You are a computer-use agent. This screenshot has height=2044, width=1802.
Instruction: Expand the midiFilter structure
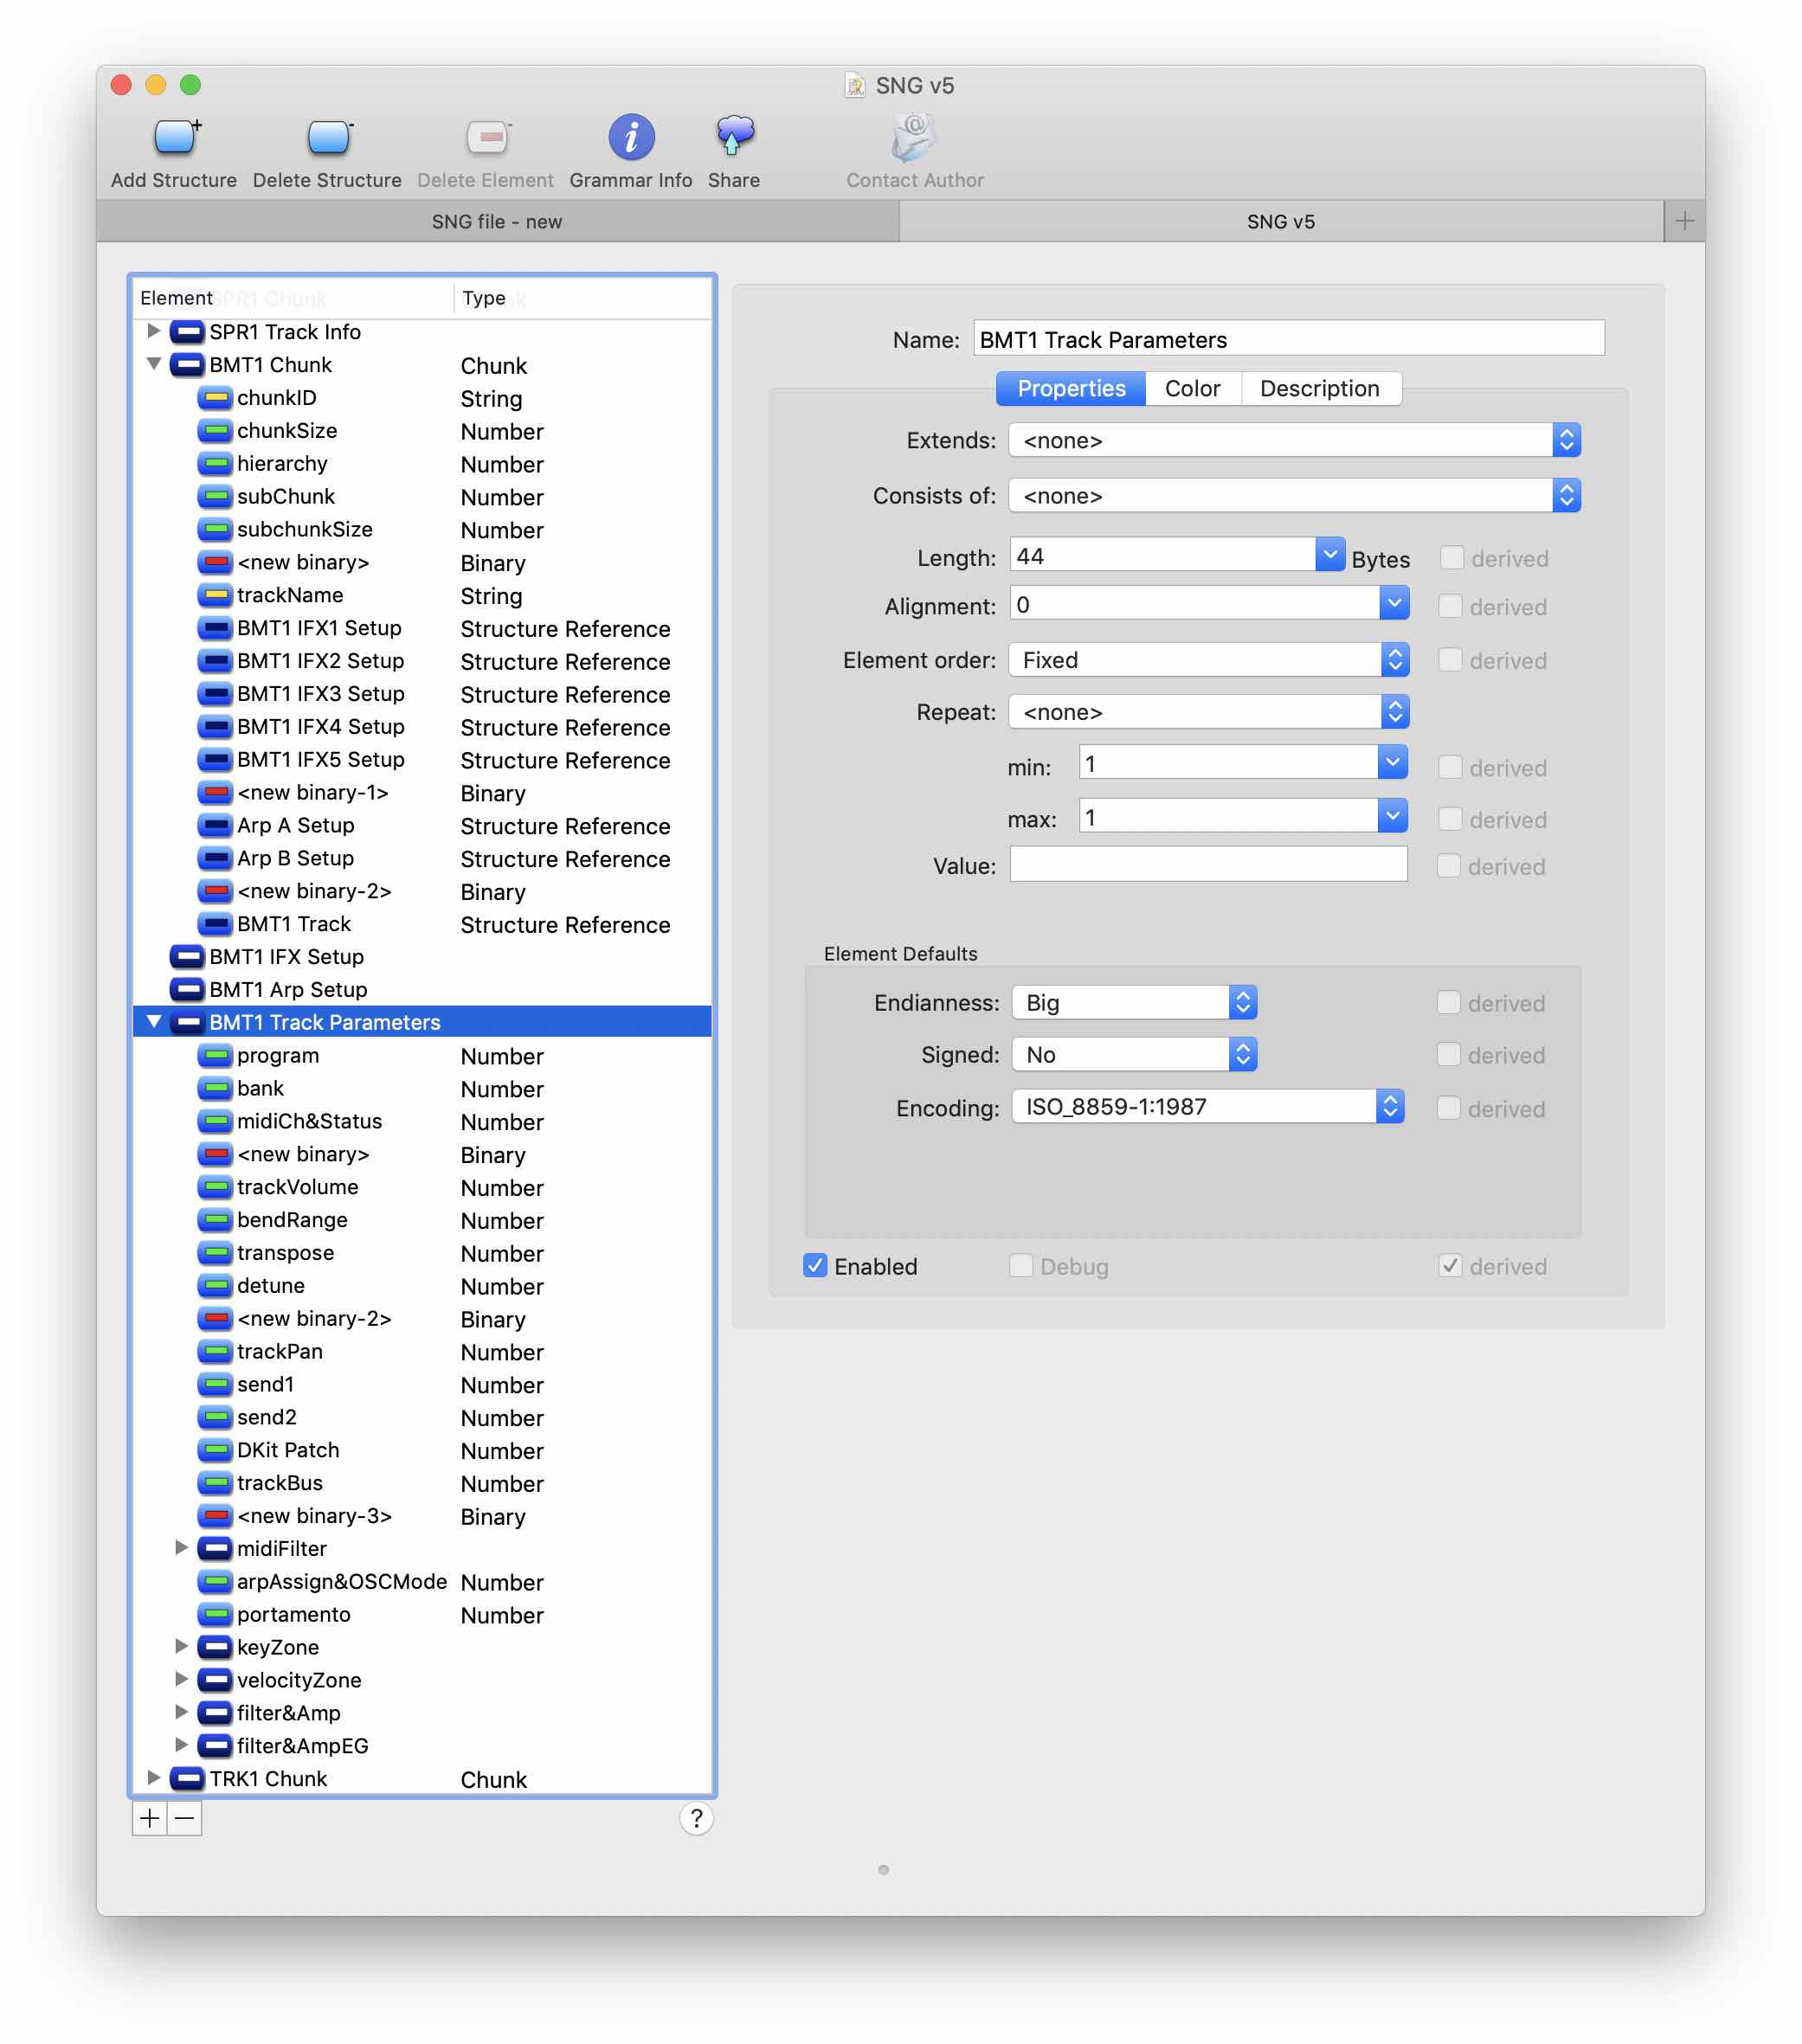coord(181,1548)
